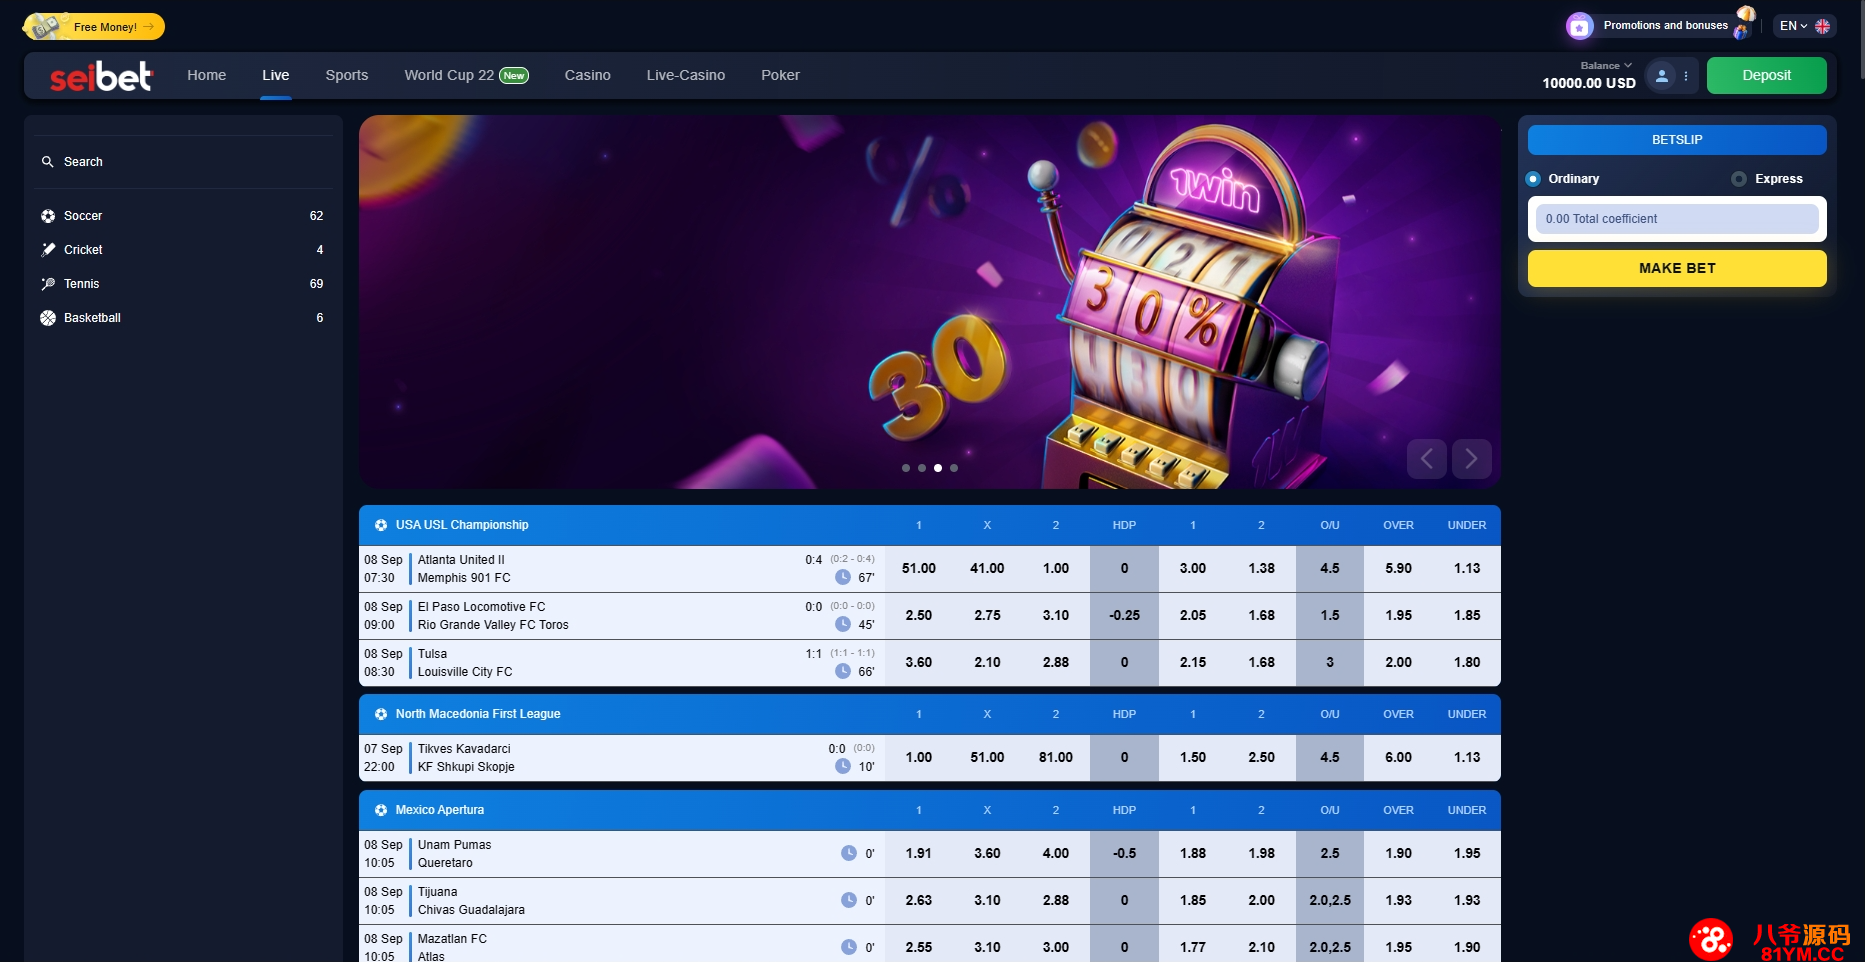Select draw odds 2.75 for El Paso match
Image resolution: width=1865 pixels, height=962 pixels.
(x=987, y=616)
